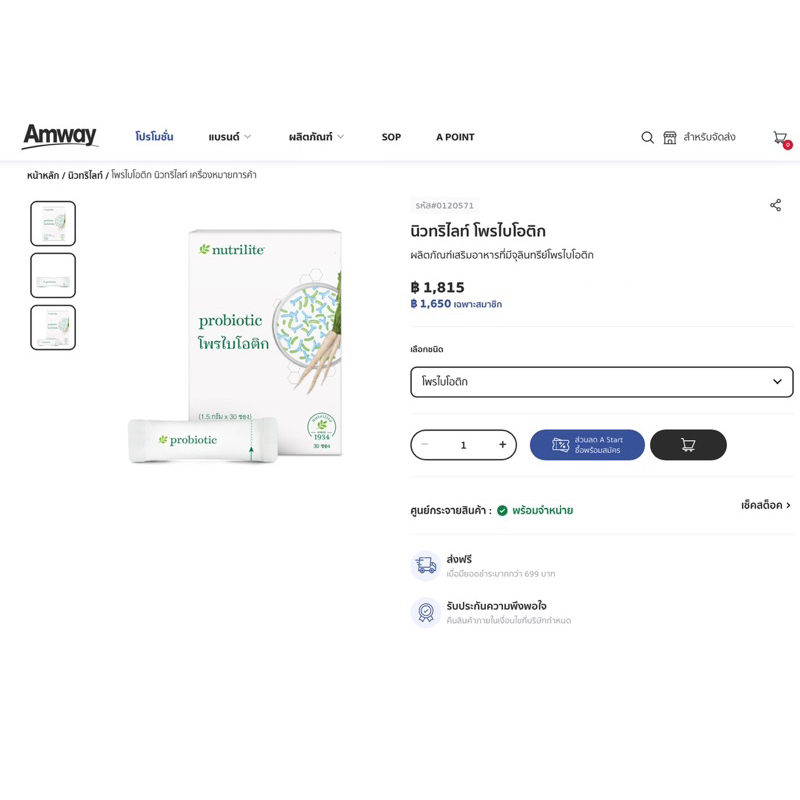Click the ส่งฟรี heading
This screenshot has width=800, height=800.
[x=459, y=559]
